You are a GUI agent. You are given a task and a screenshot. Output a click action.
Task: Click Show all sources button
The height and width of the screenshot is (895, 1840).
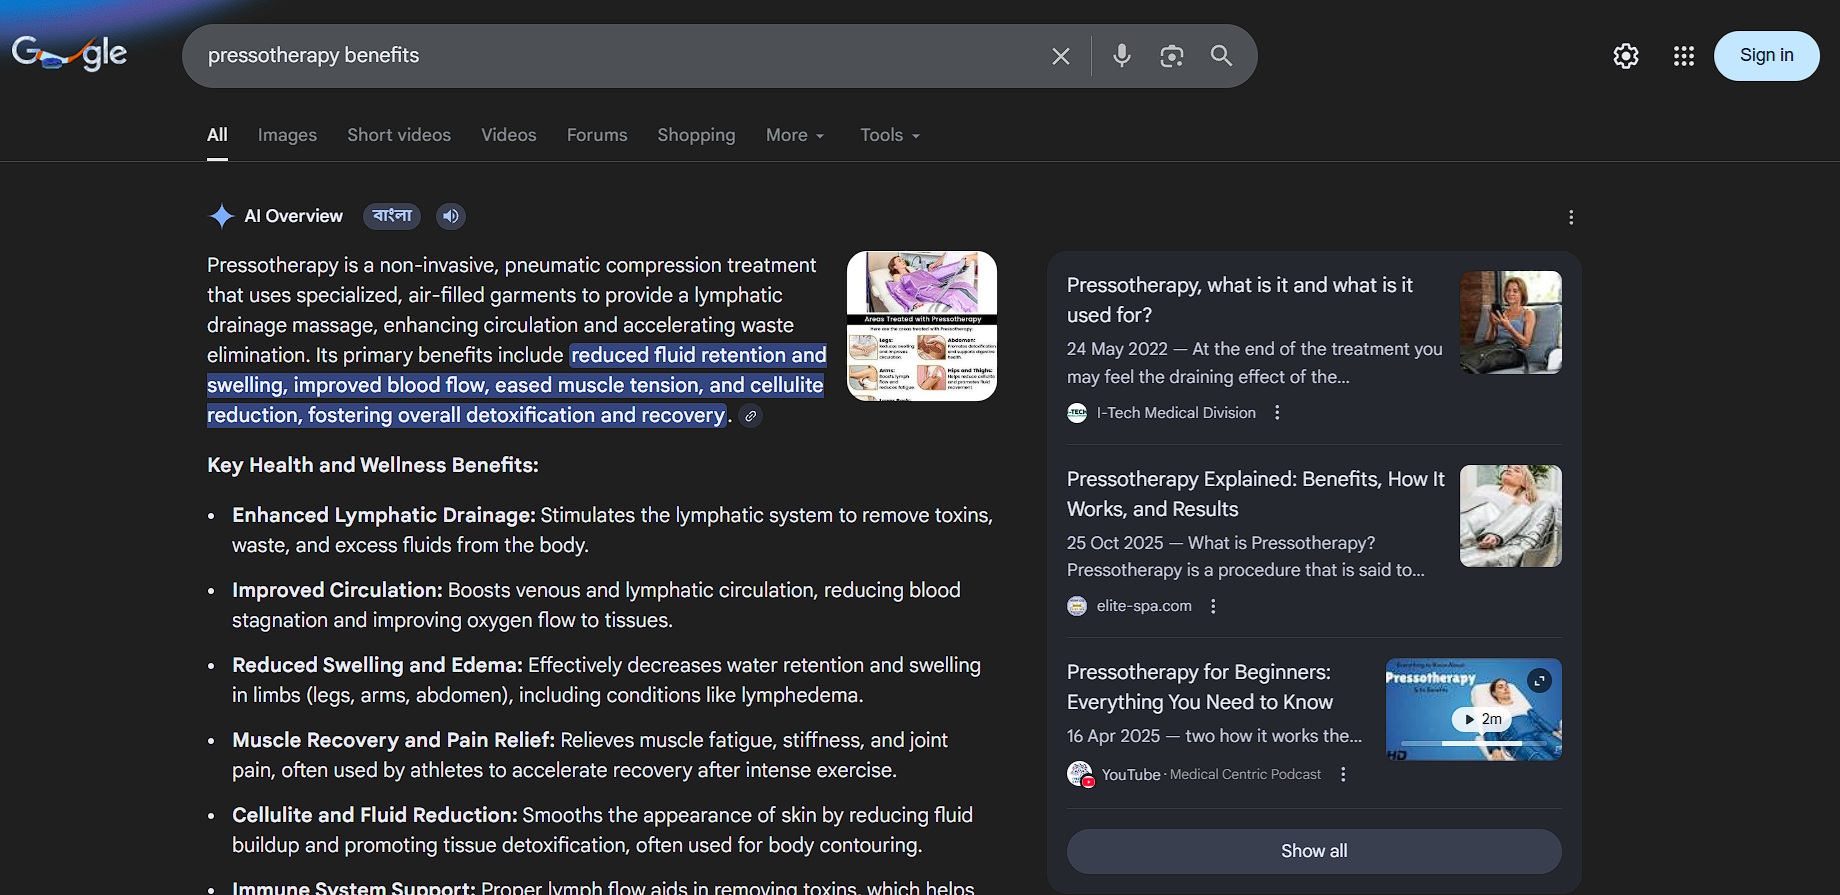coord(1314,851)
